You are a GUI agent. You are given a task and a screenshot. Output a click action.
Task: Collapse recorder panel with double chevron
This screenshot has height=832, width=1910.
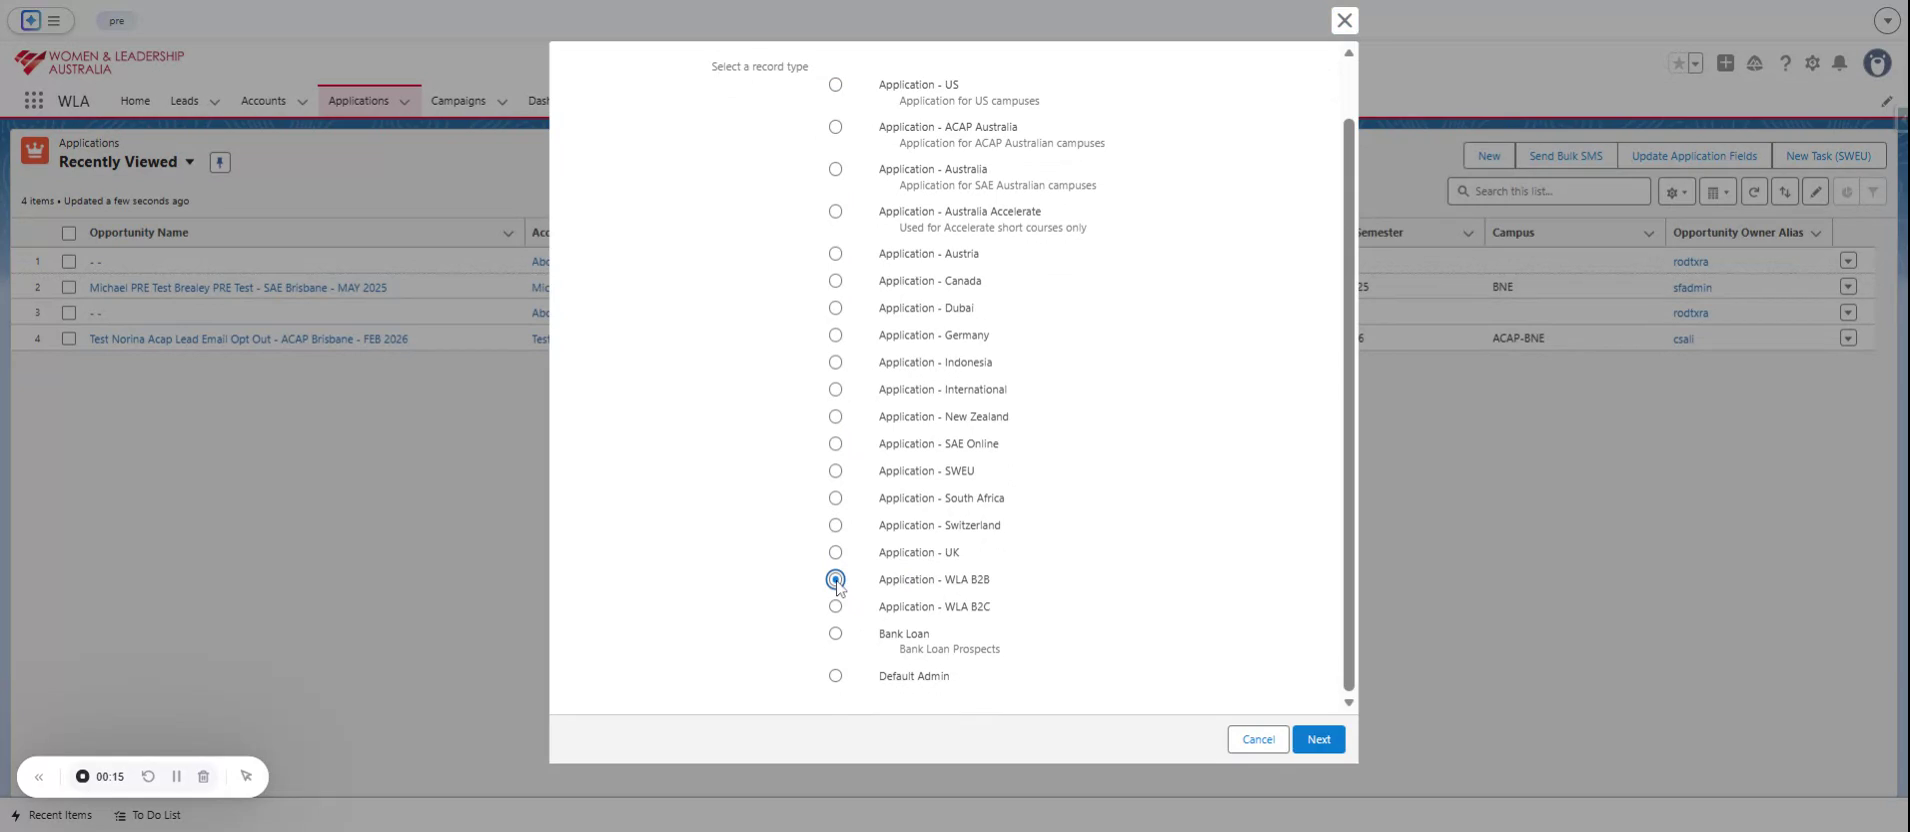[x=39, y=777]
